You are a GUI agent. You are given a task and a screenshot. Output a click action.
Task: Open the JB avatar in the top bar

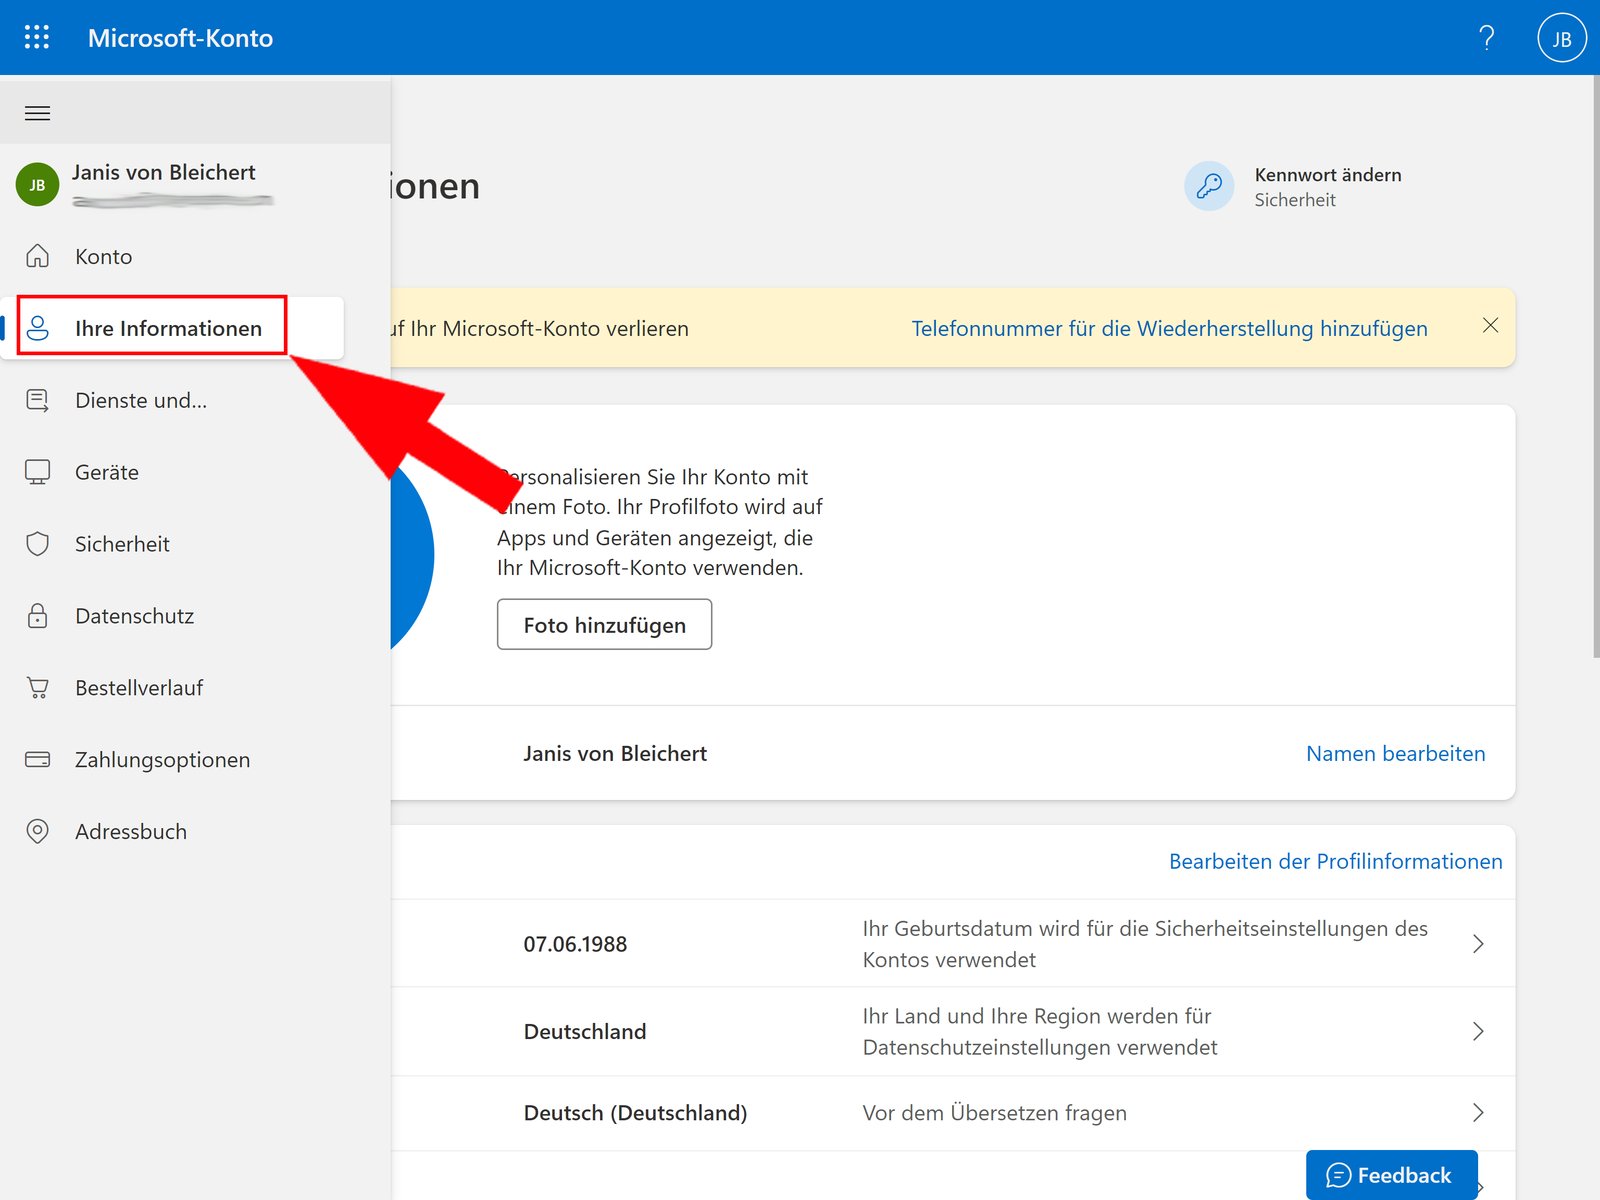[x=1561, y=37]
